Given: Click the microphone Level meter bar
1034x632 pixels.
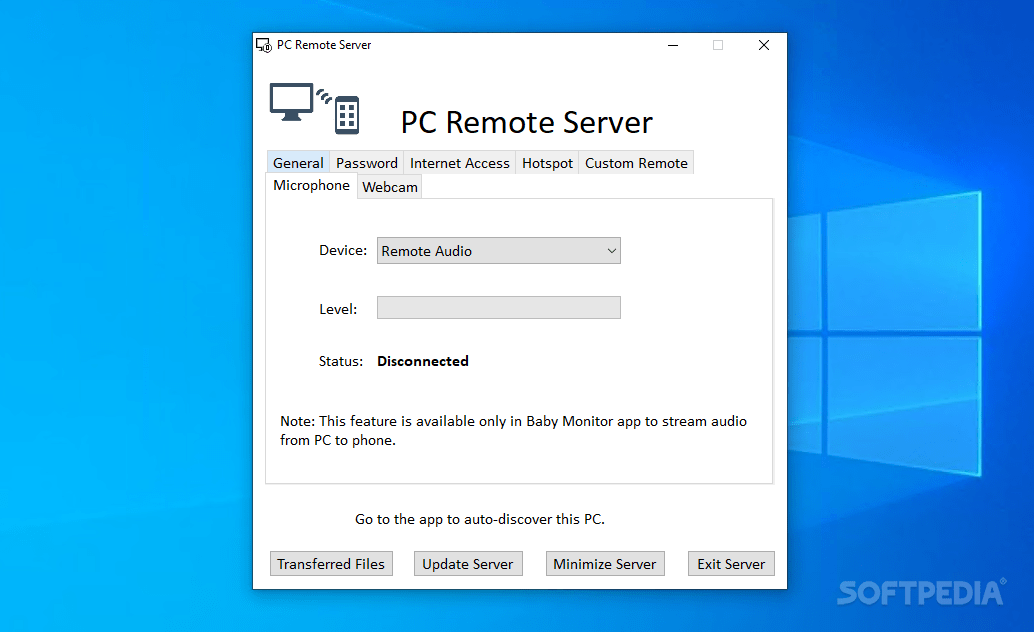Looking at the screenshot, I should pyautogui.click(x=499, y=307).
